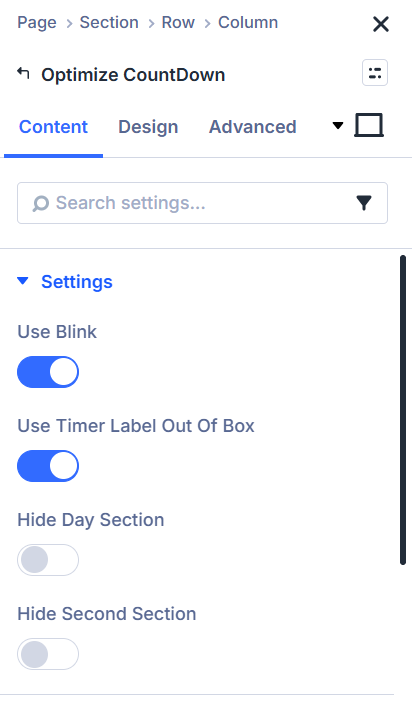Click the Page breadcrumb link

[x=37, y=22]
